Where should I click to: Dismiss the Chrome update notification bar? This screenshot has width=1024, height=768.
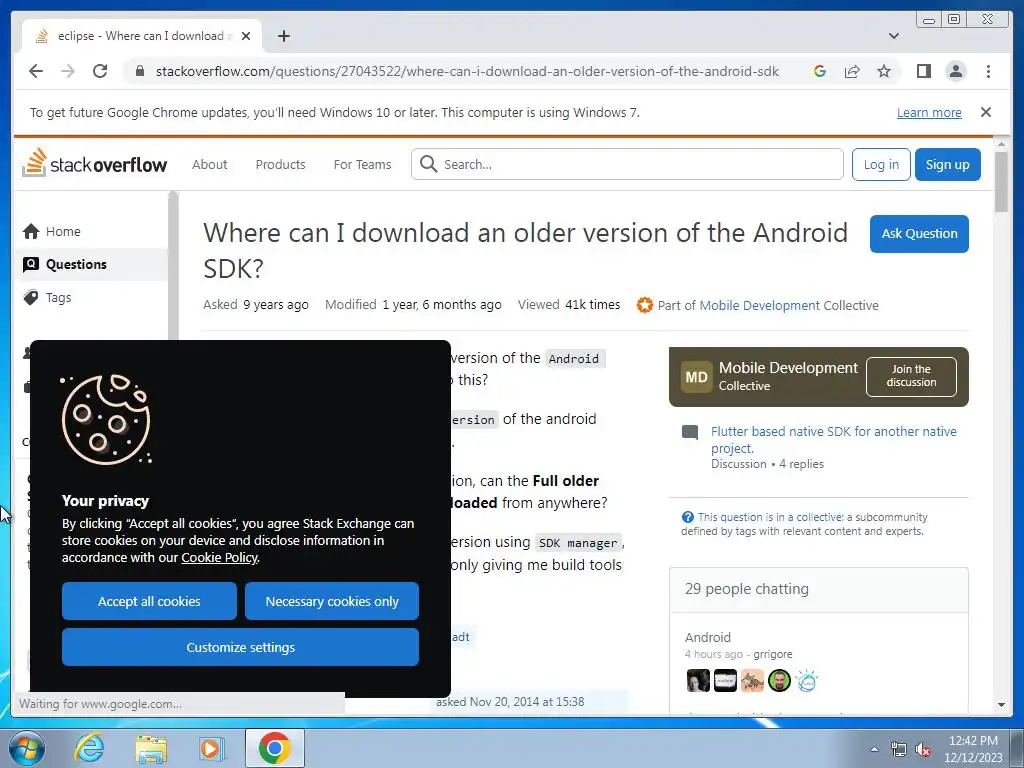(985, 112)
